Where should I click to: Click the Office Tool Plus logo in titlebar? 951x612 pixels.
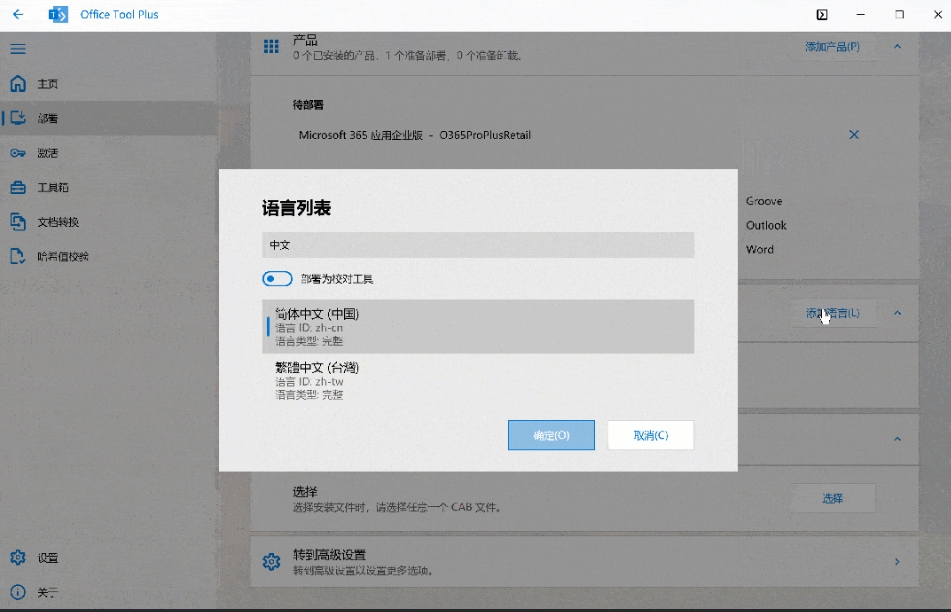pos(57,14)
